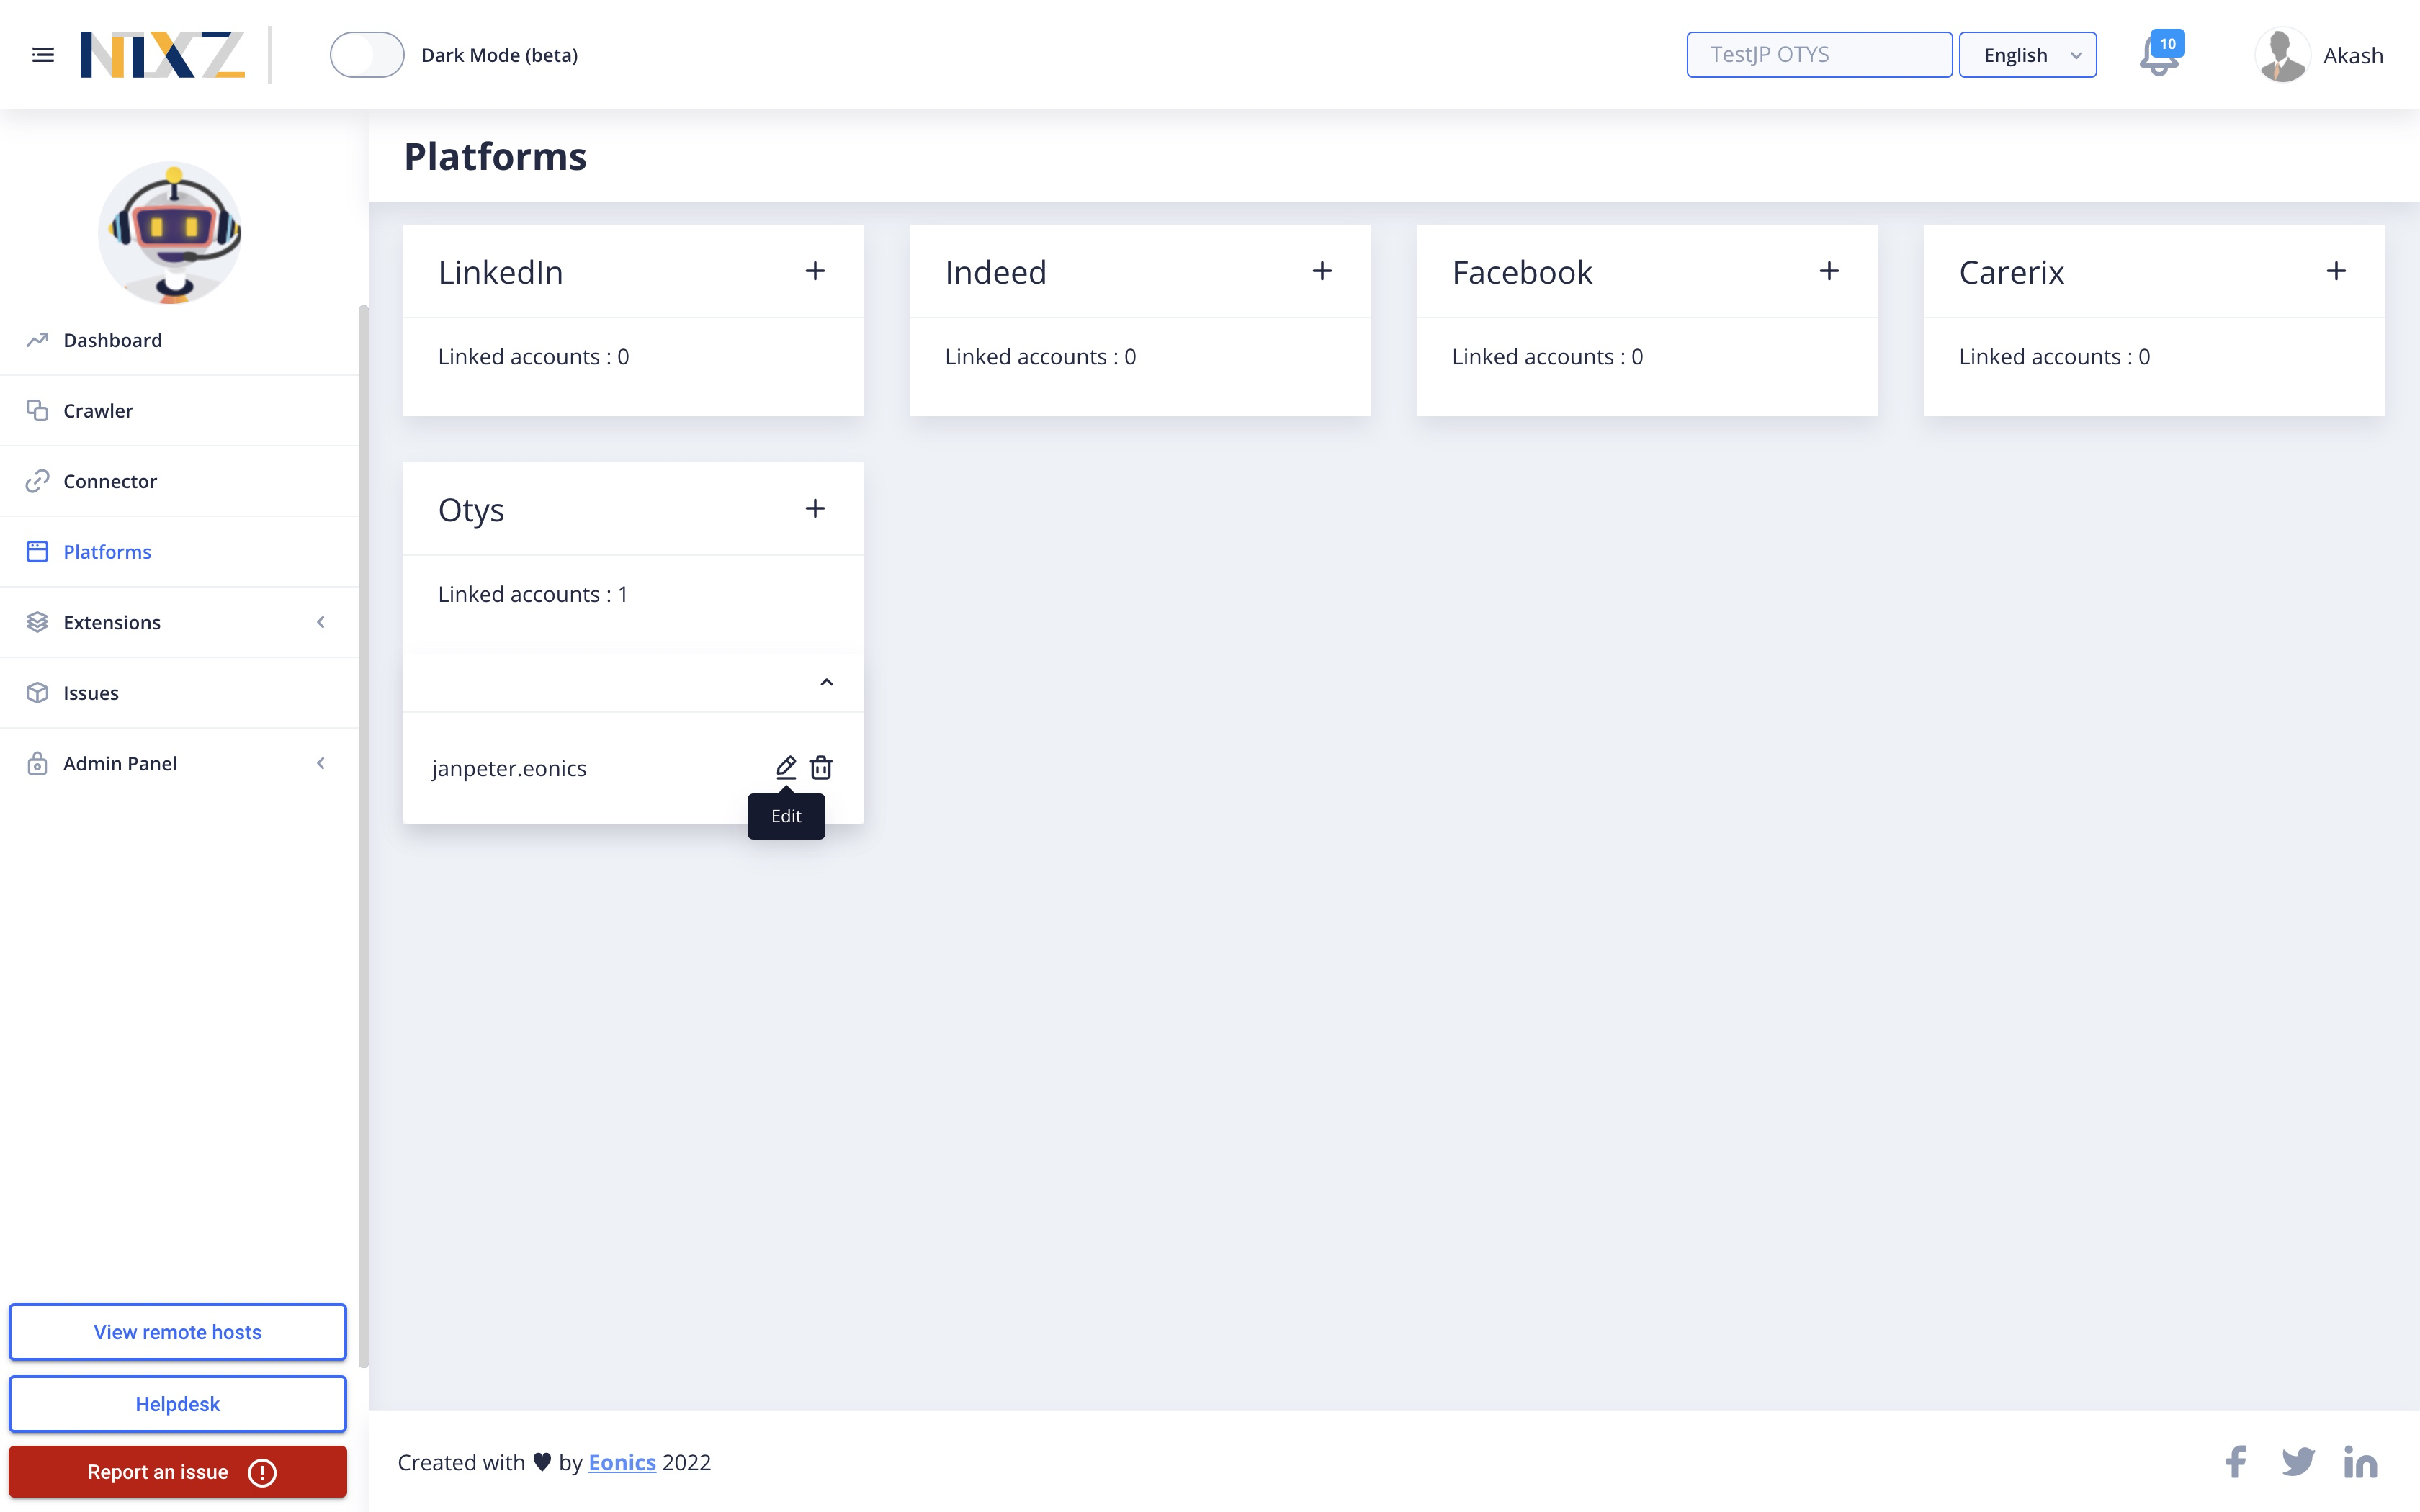Click the NIXZ logo
This screenshot has height=1512, width=2420.
click(x=162, y=55)
